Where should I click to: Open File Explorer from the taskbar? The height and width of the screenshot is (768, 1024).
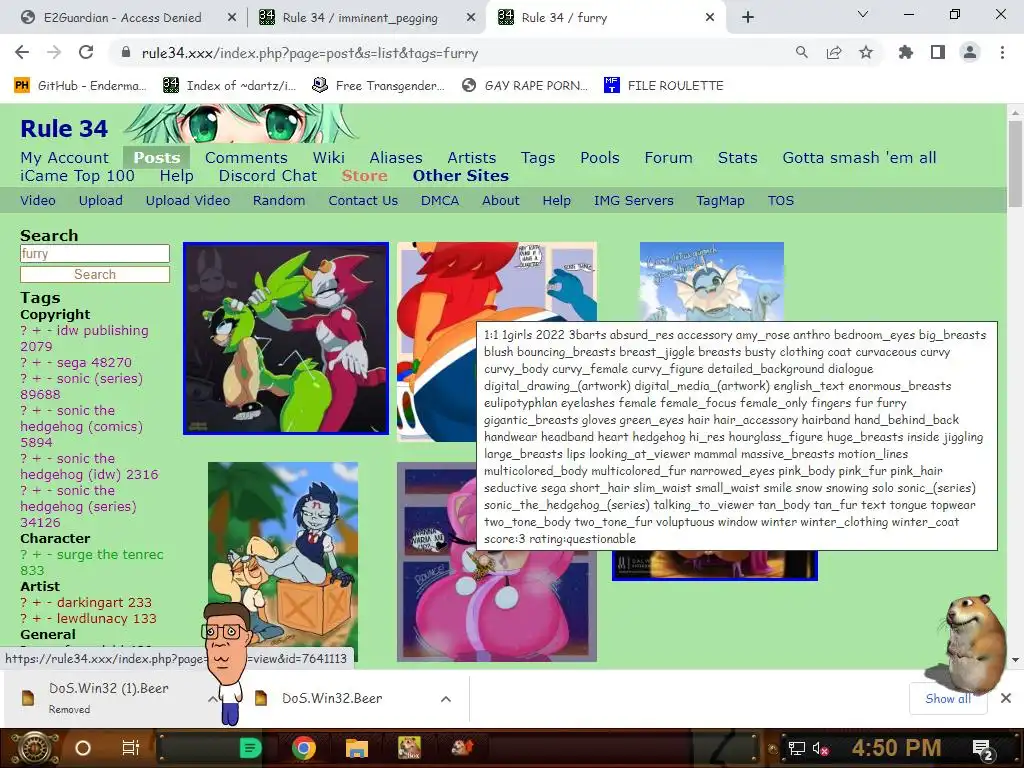pos(357,748)
